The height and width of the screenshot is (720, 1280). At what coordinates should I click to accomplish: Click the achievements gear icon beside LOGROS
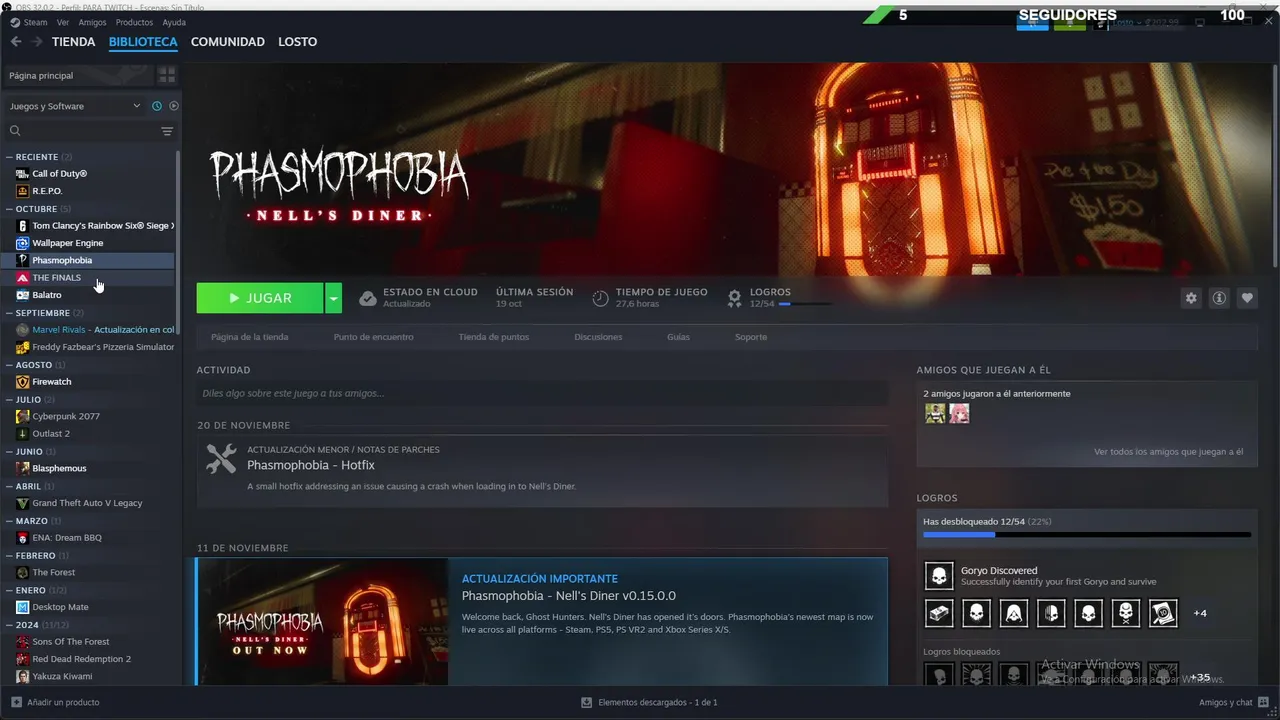[734, 298]
